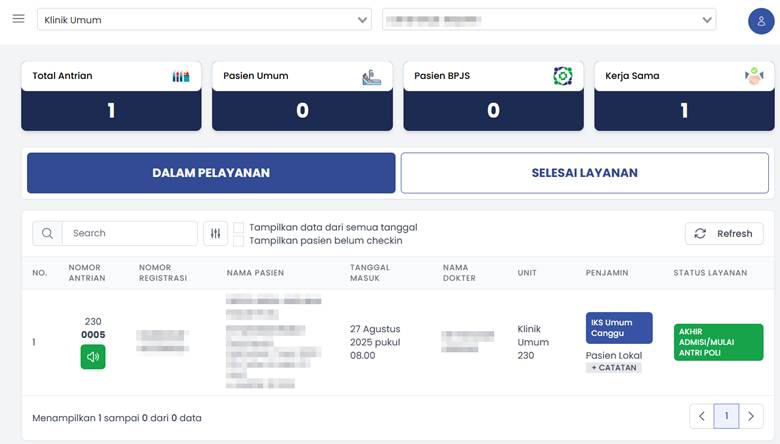Switch to Dalam Pelayanan tab

click(x=211, y=173)
